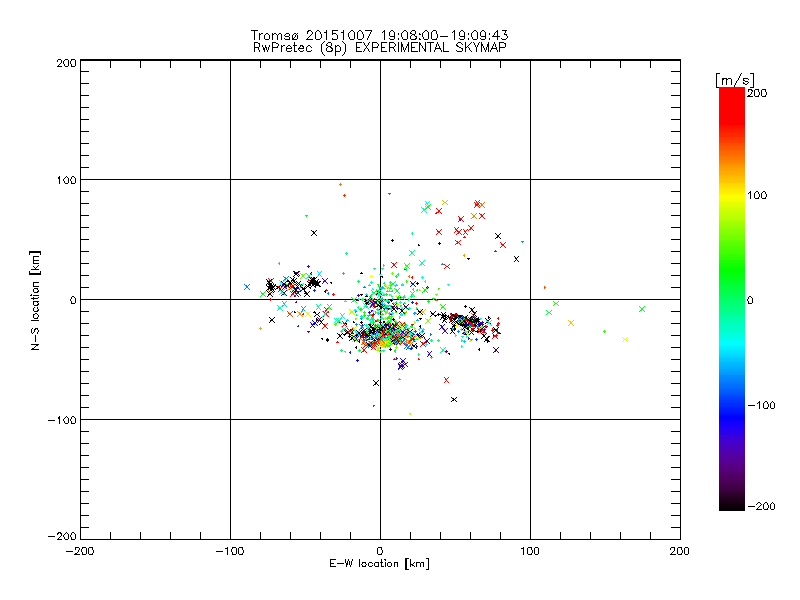Click the yellow cross marker near 165 km east

625,339
